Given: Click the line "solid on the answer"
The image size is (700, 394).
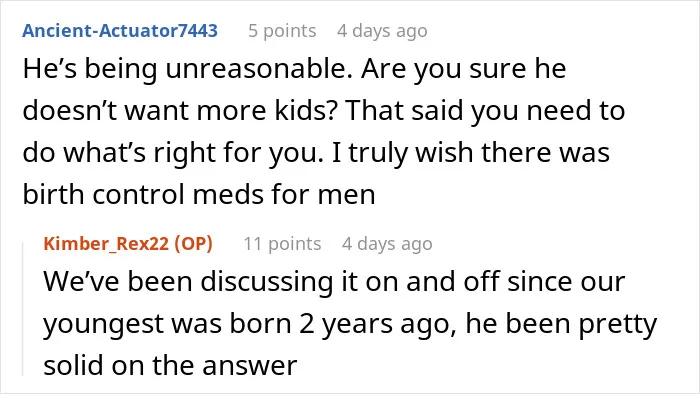Looking at the screenshot, I should 170,365.
